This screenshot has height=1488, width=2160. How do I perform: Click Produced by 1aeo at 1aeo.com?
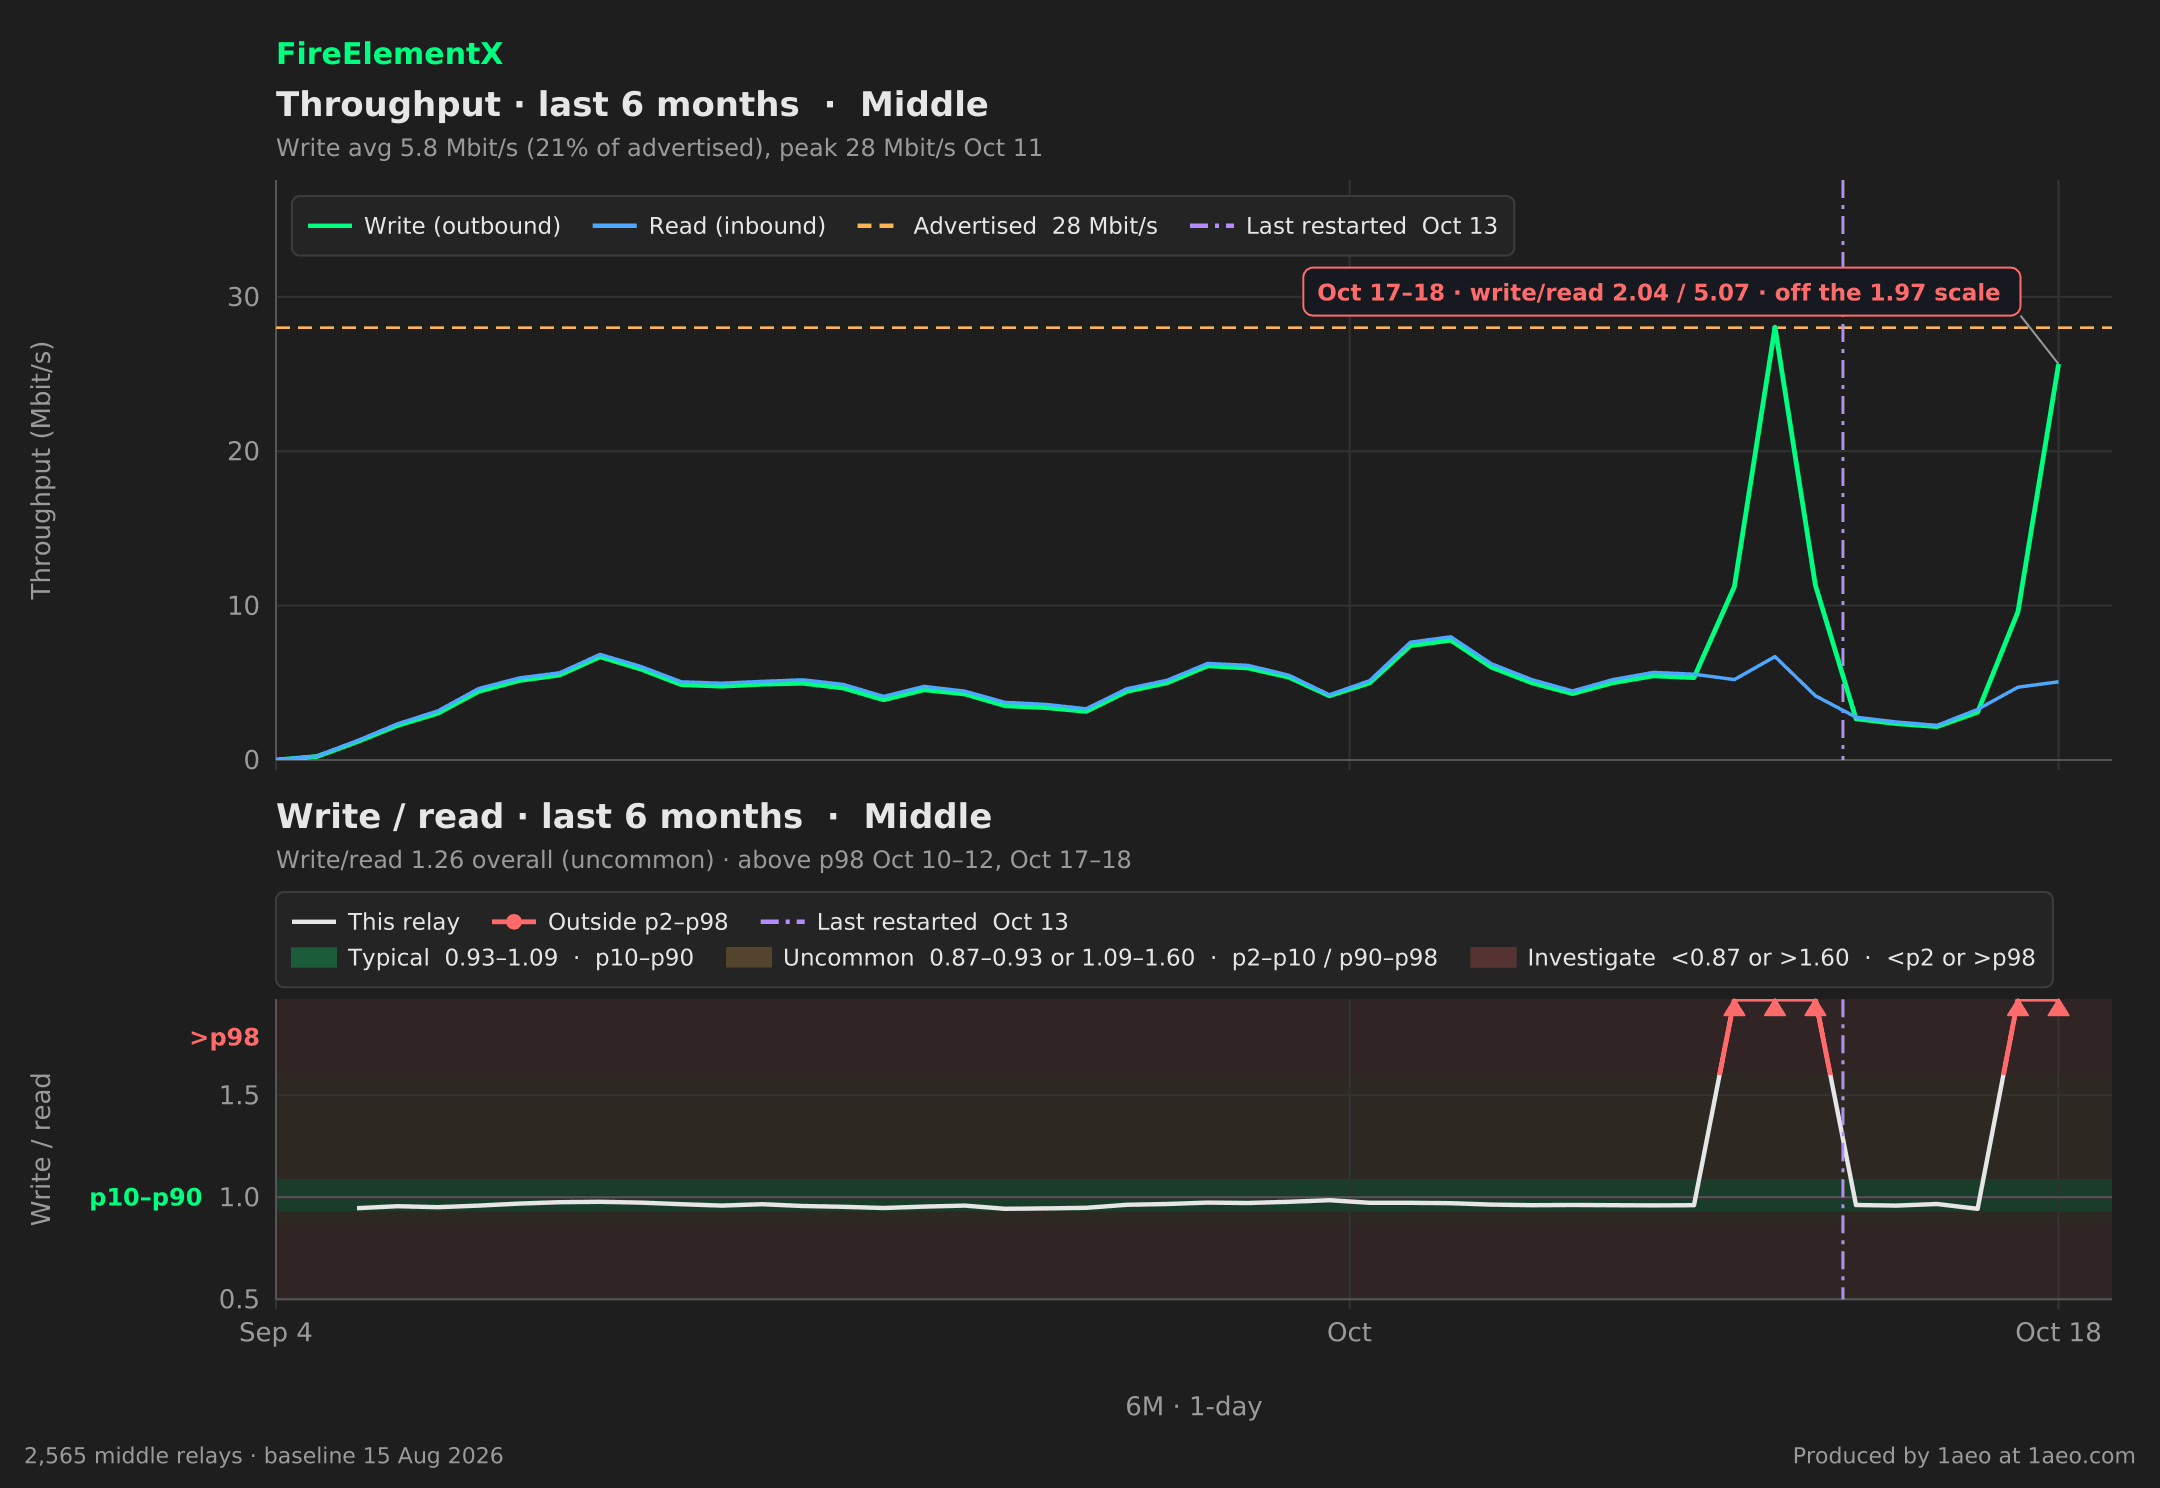(x=1964, y=1456)
